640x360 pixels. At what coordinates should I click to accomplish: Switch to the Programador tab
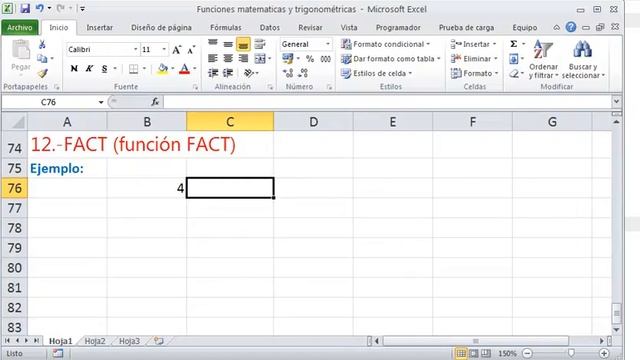pos(398,27)
